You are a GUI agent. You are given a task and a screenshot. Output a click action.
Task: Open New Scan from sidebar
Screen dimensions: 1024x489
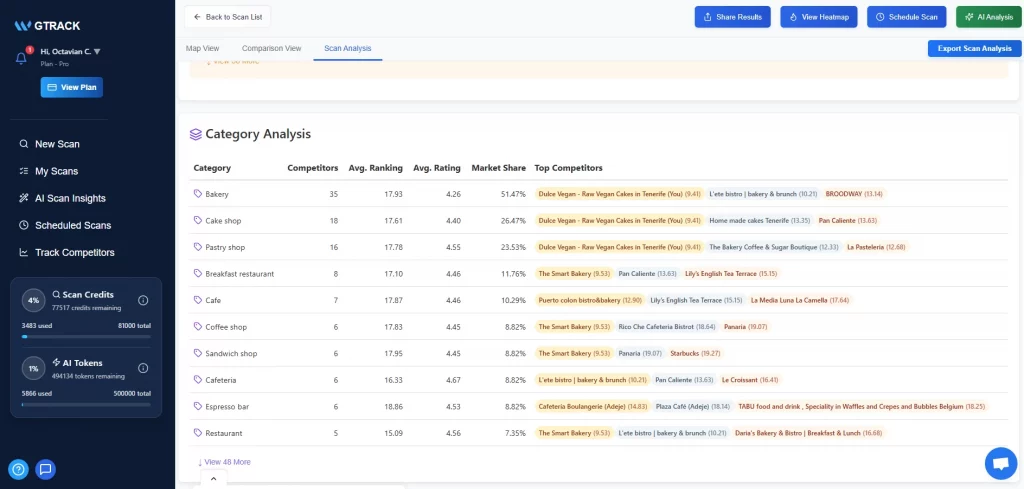(x=57, y=144)
